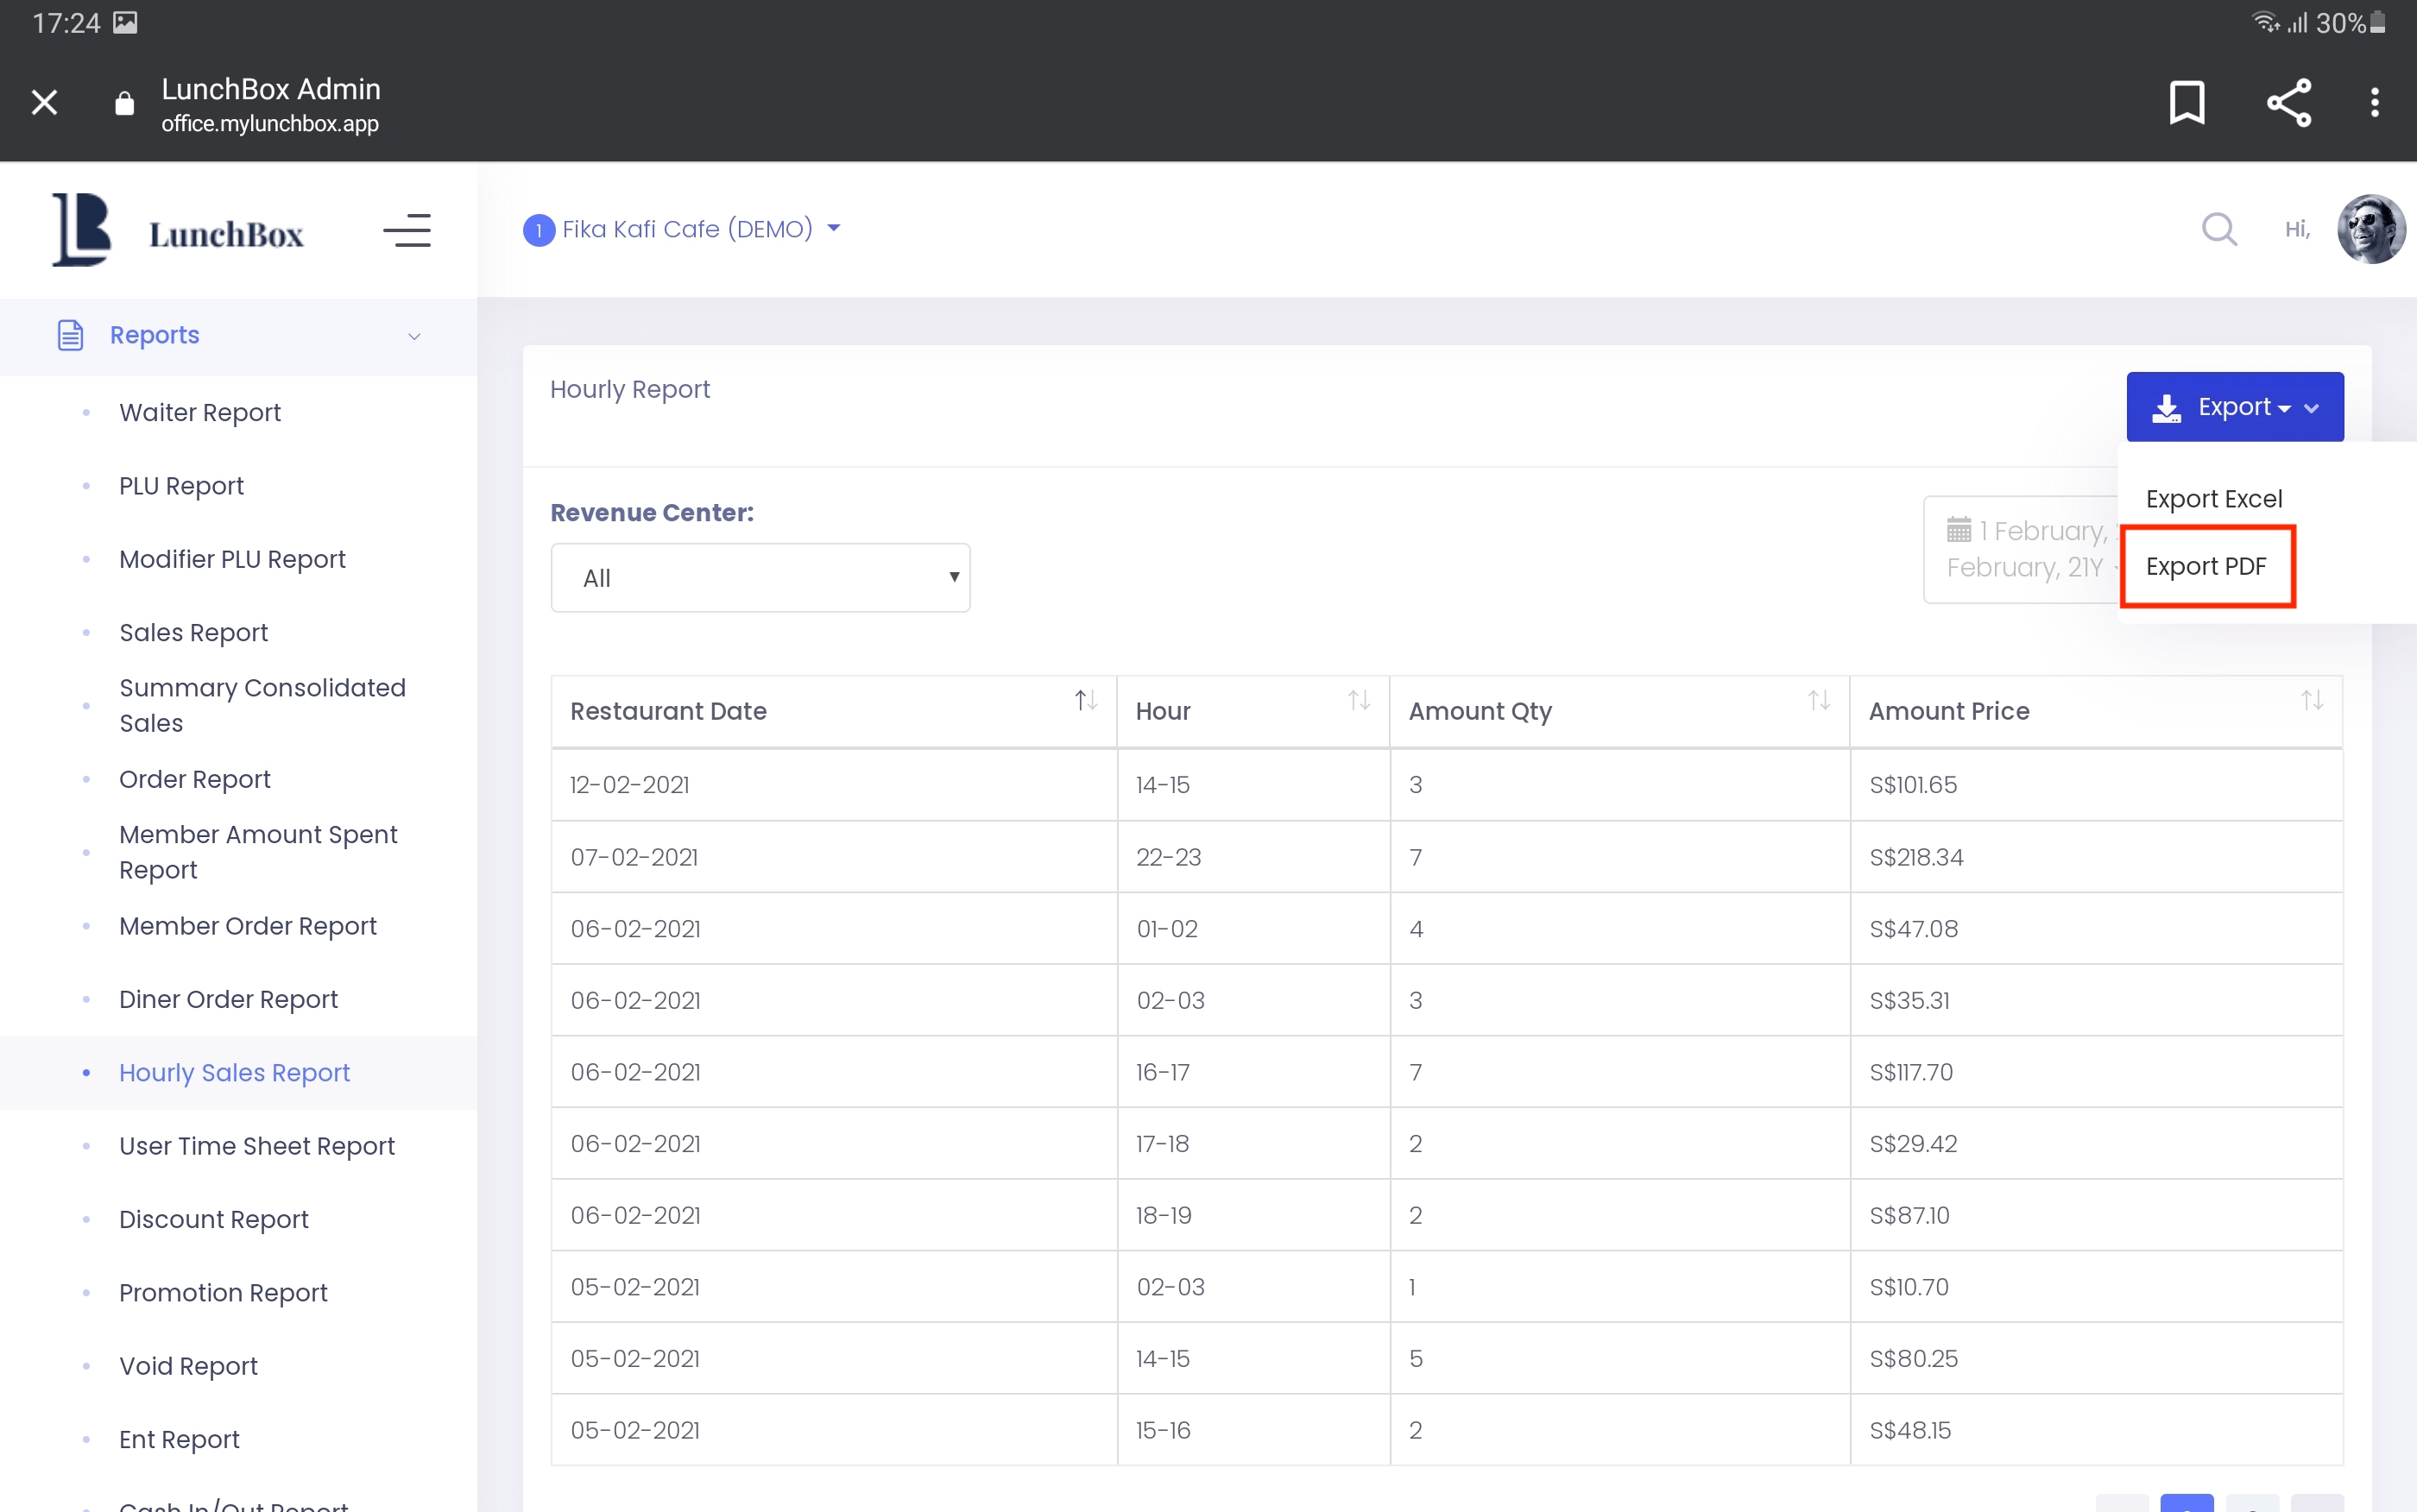Click the Export dropdown button
Image resolution: width=2417 pixels, height=1512 pixels.
[x=2234, y=407]
